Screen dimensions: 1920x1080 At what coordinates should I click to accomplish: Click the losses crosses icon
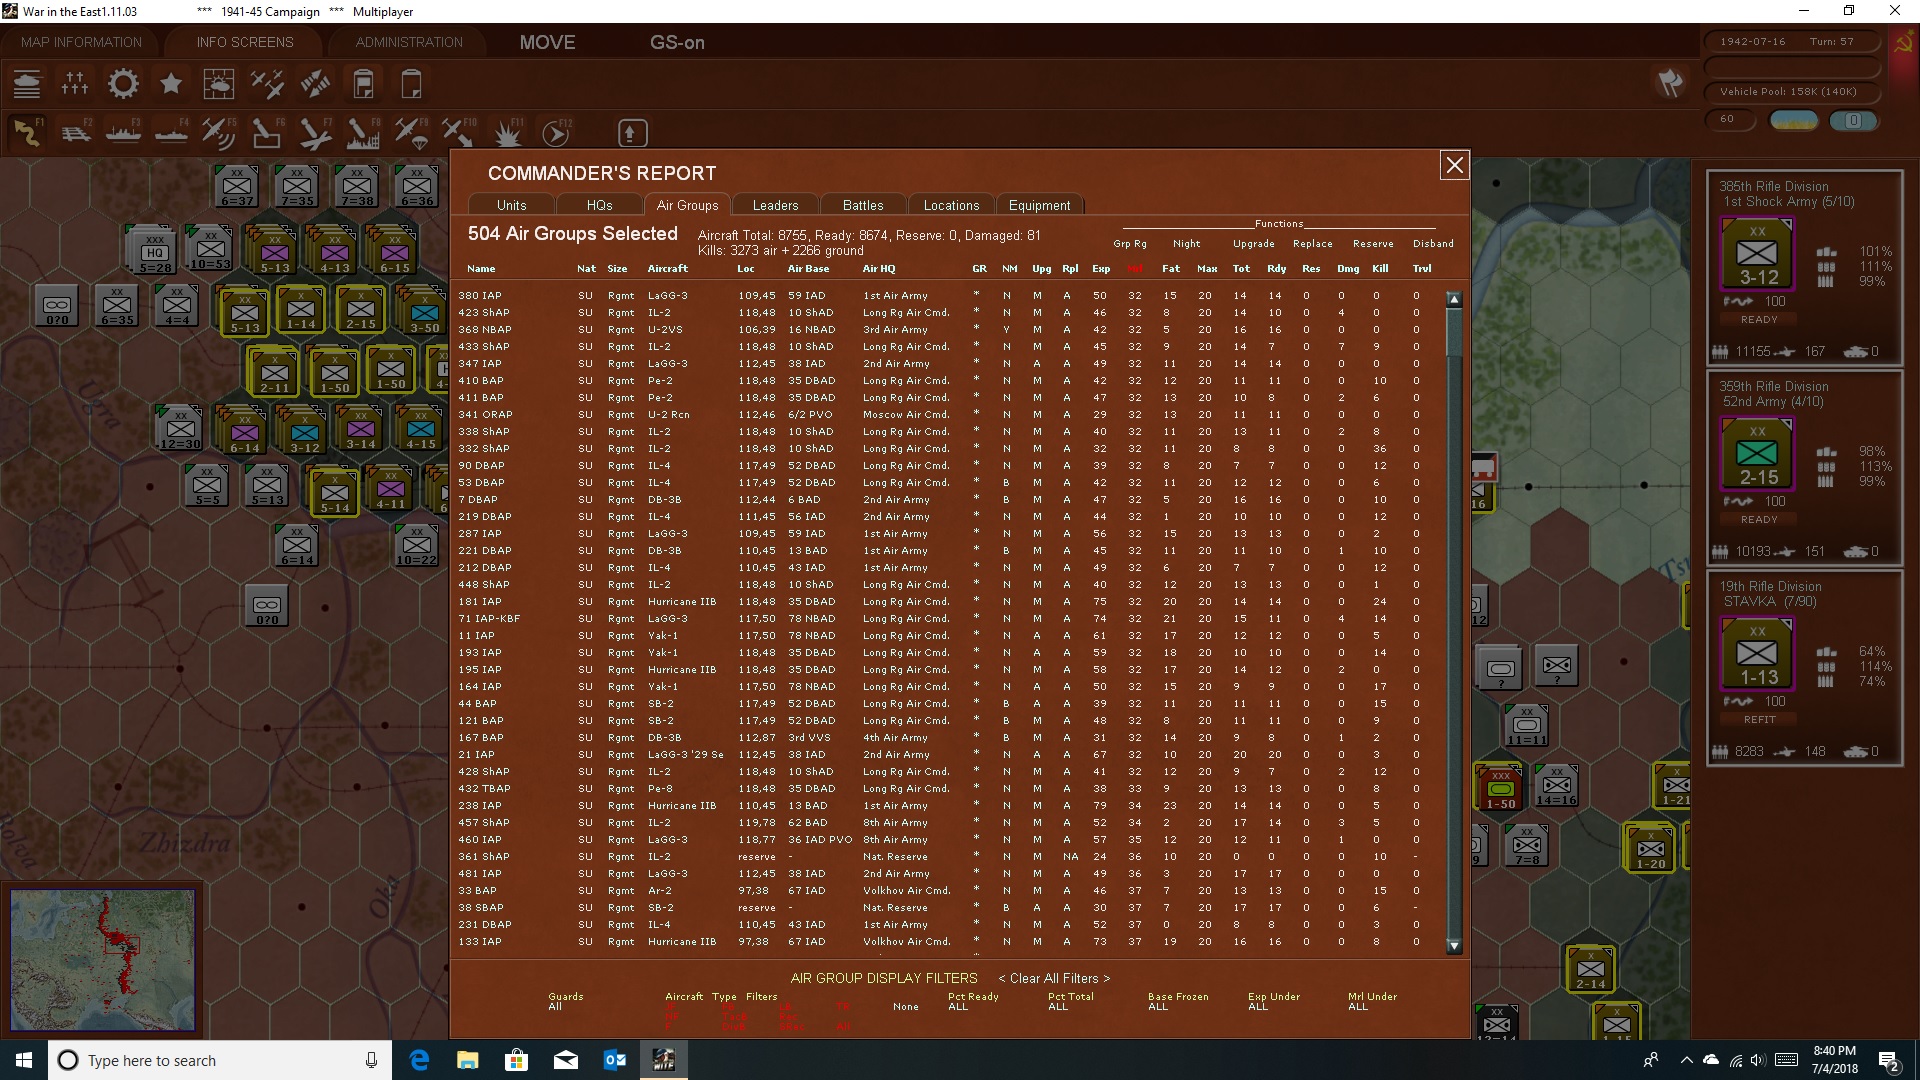tap(75, 84)
